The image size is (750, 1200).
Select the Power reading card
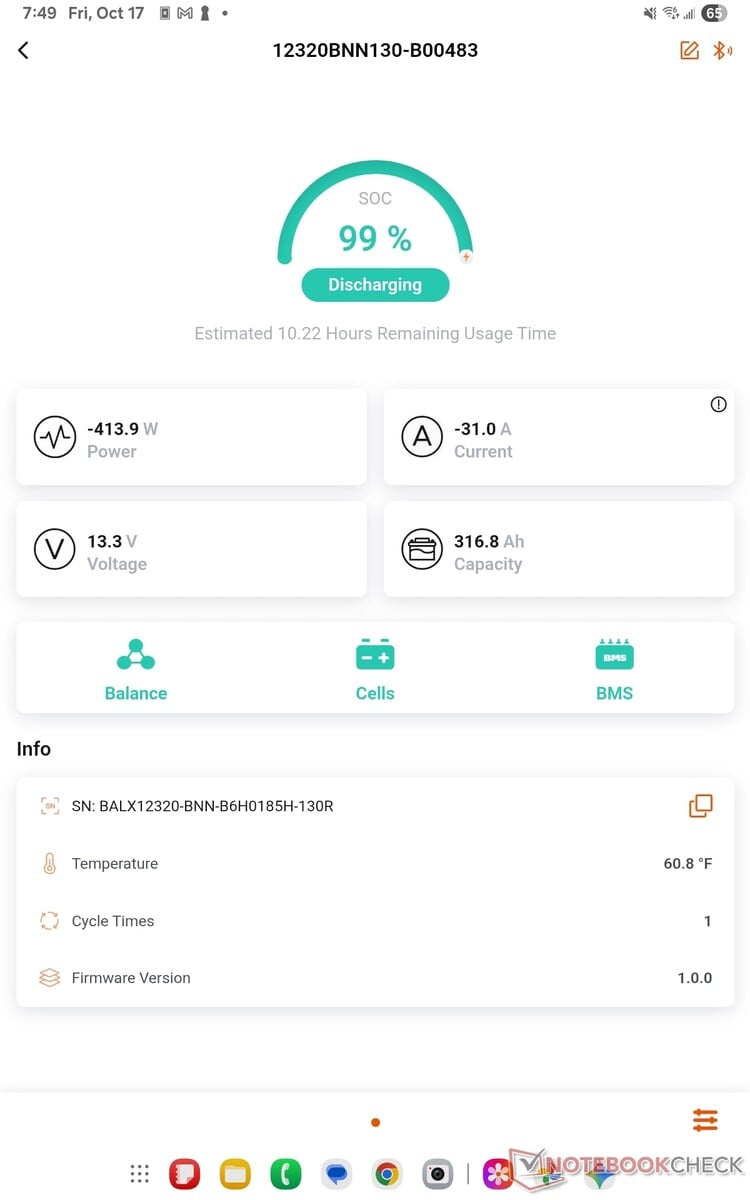click(191, 438)
